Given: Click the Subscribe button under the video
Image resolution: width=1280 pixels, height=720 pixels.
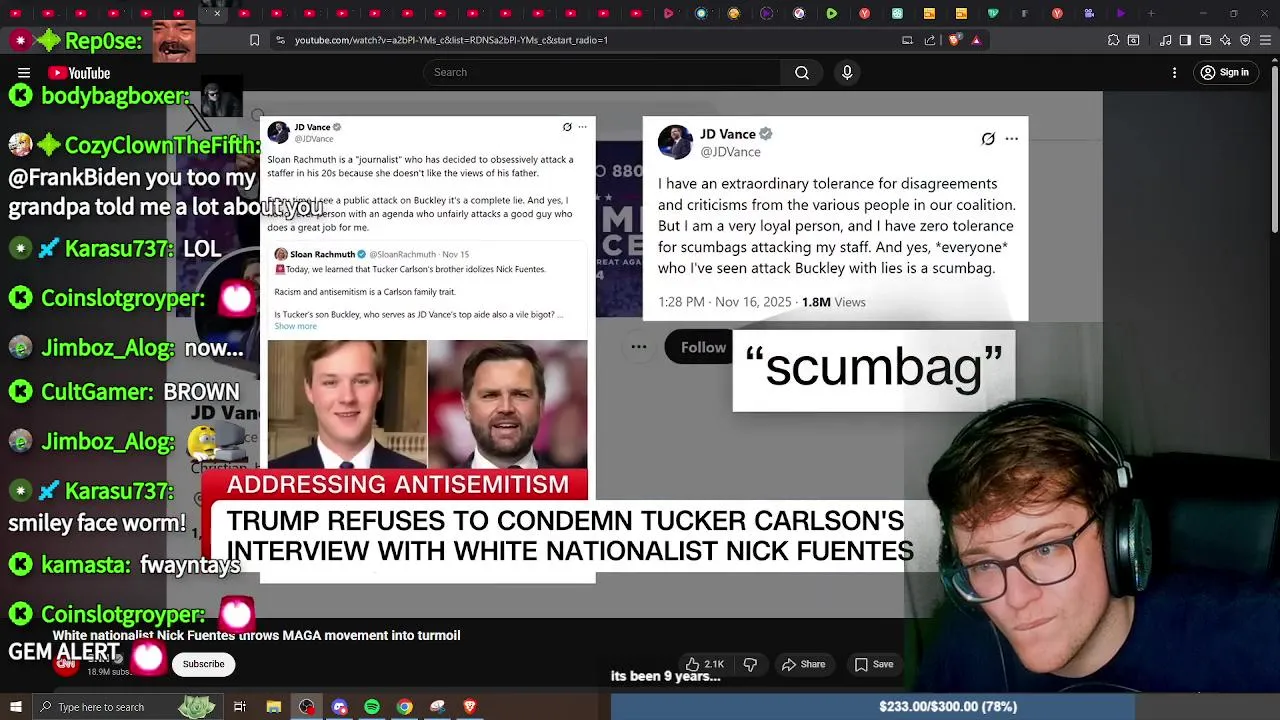Looking at the screenshot, I should (203, 664).
